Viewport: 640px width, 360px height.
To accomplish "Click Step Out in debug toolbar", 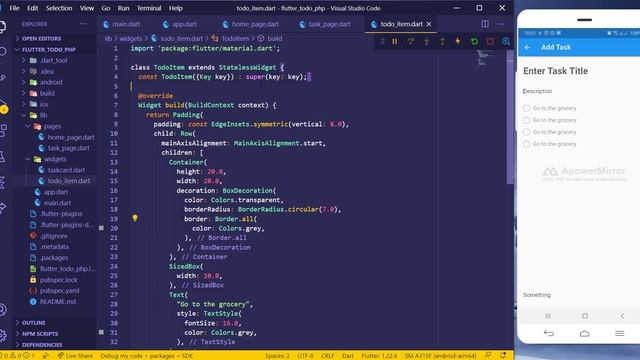I will point(442,41).
